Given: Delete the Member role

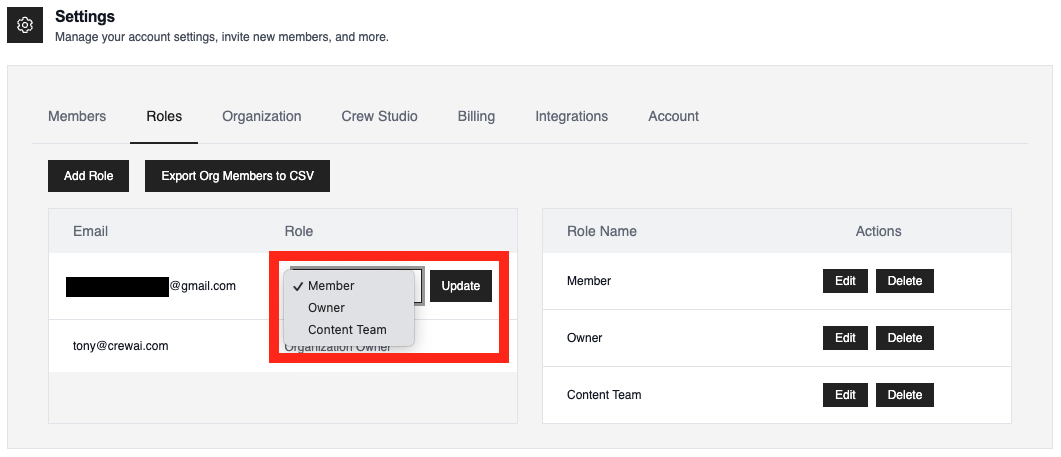Looking at the screenshot, I should coord(905,281).
